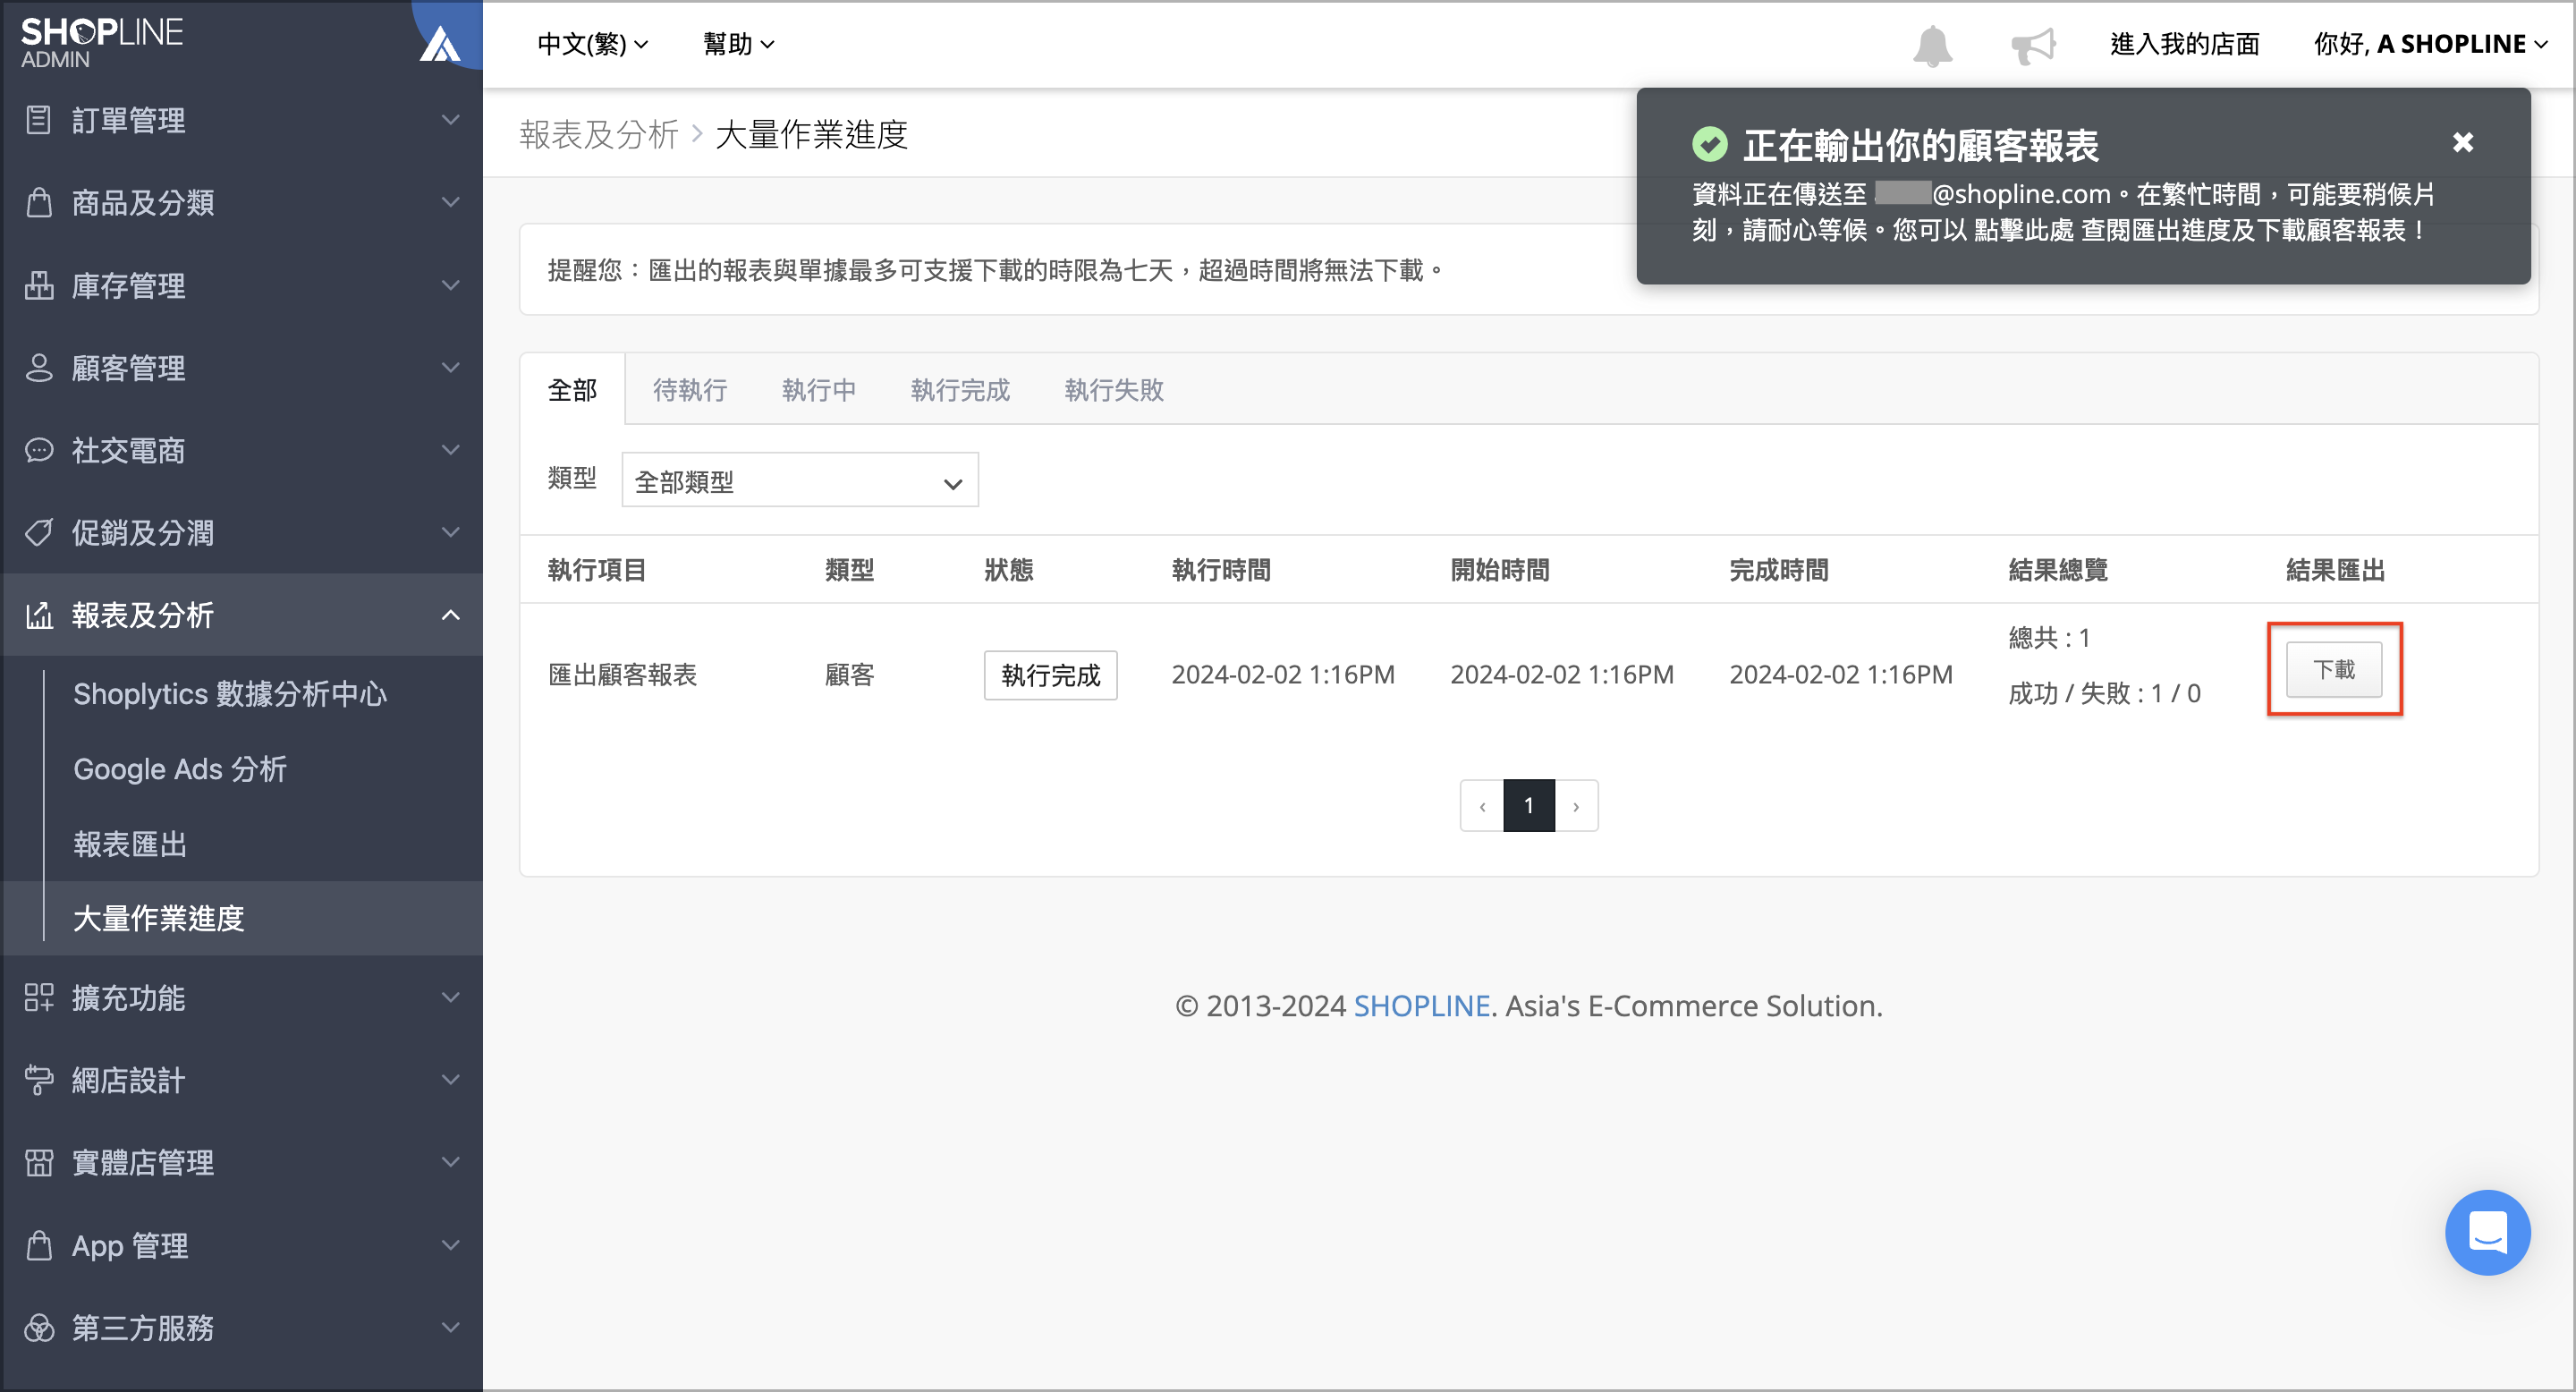Click the inventory boxes icon
Viewport: 2576px width, 1392px height.
pos(39,285)
